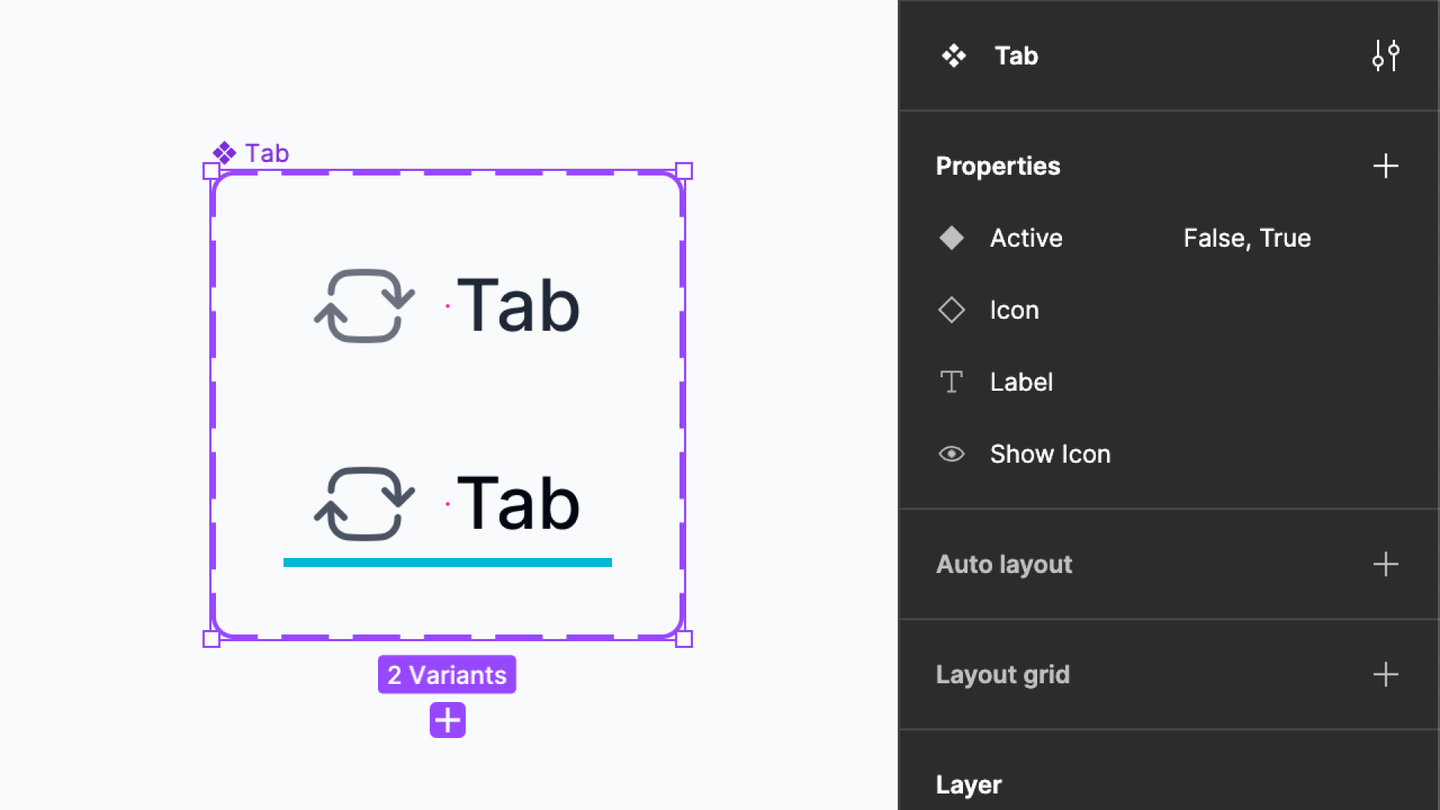Click the eye icon for Show Icon
The height and width of the screenshot is (810, 1440).
952,454
